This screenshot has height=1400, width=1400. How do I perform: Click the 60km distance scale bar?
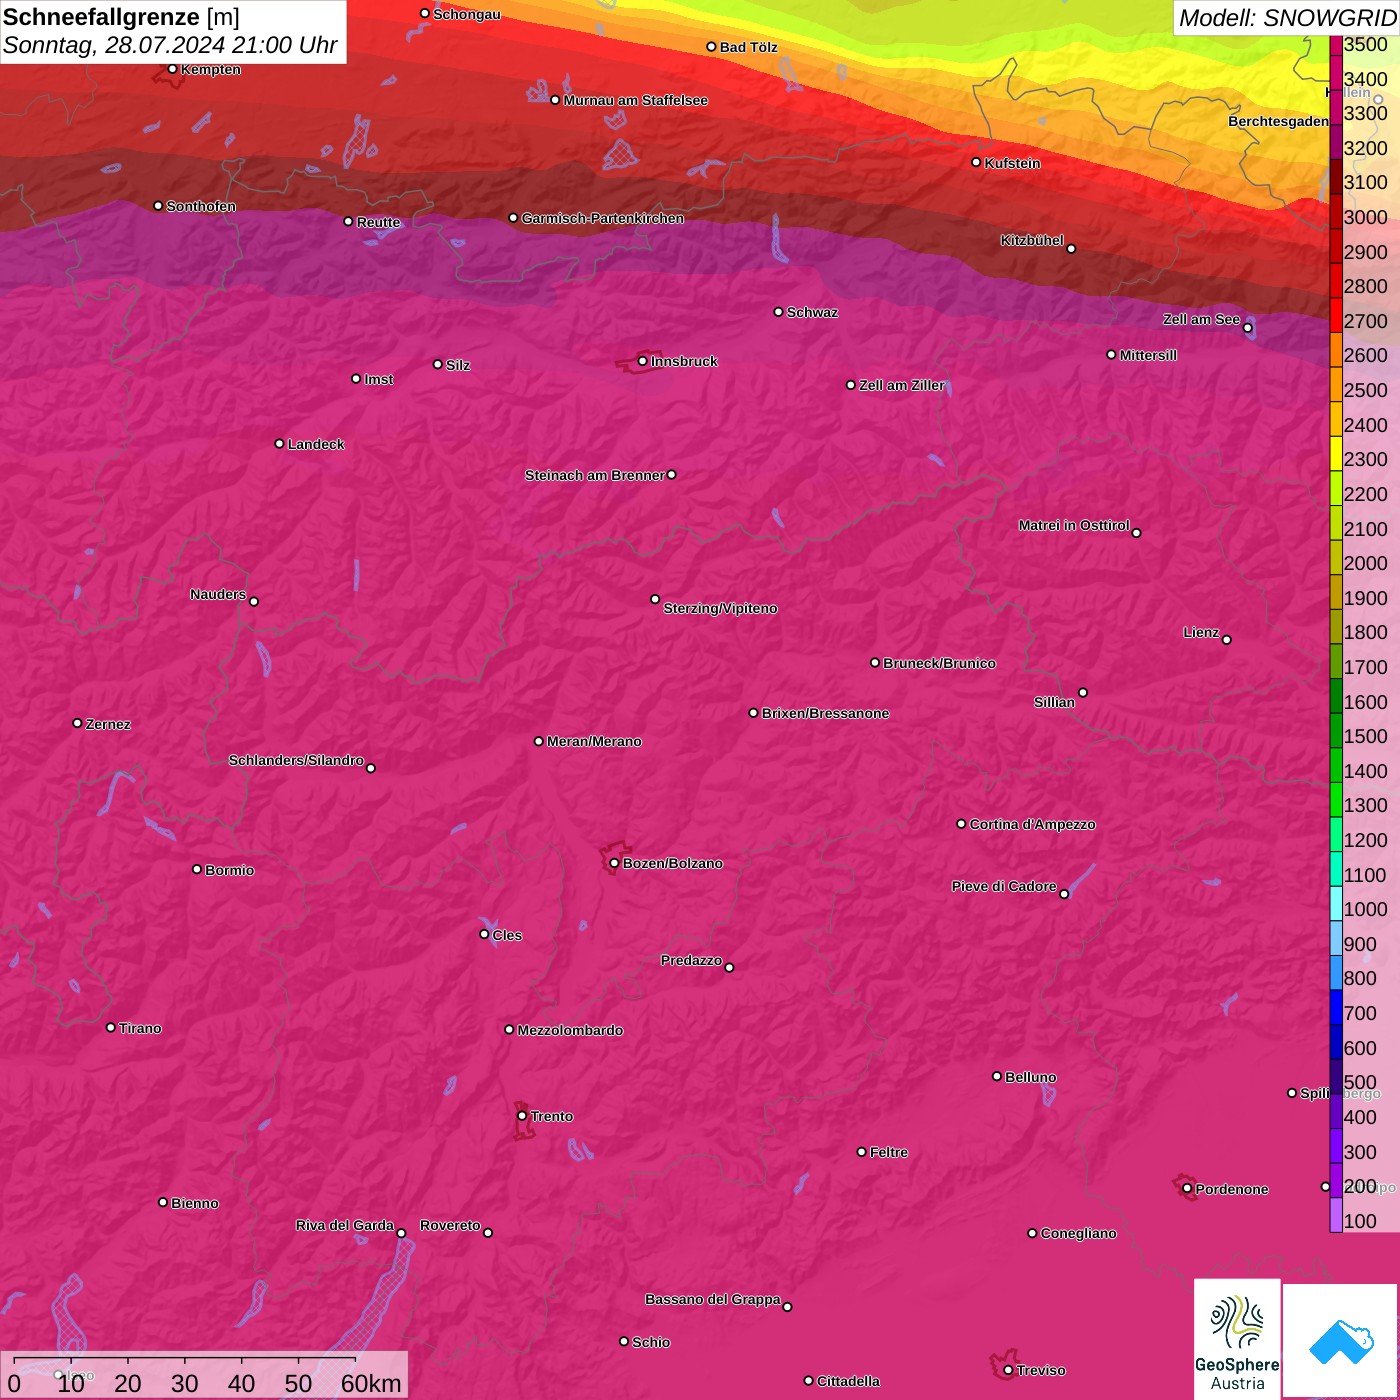pyautogui.click(x=185, y=1360)
